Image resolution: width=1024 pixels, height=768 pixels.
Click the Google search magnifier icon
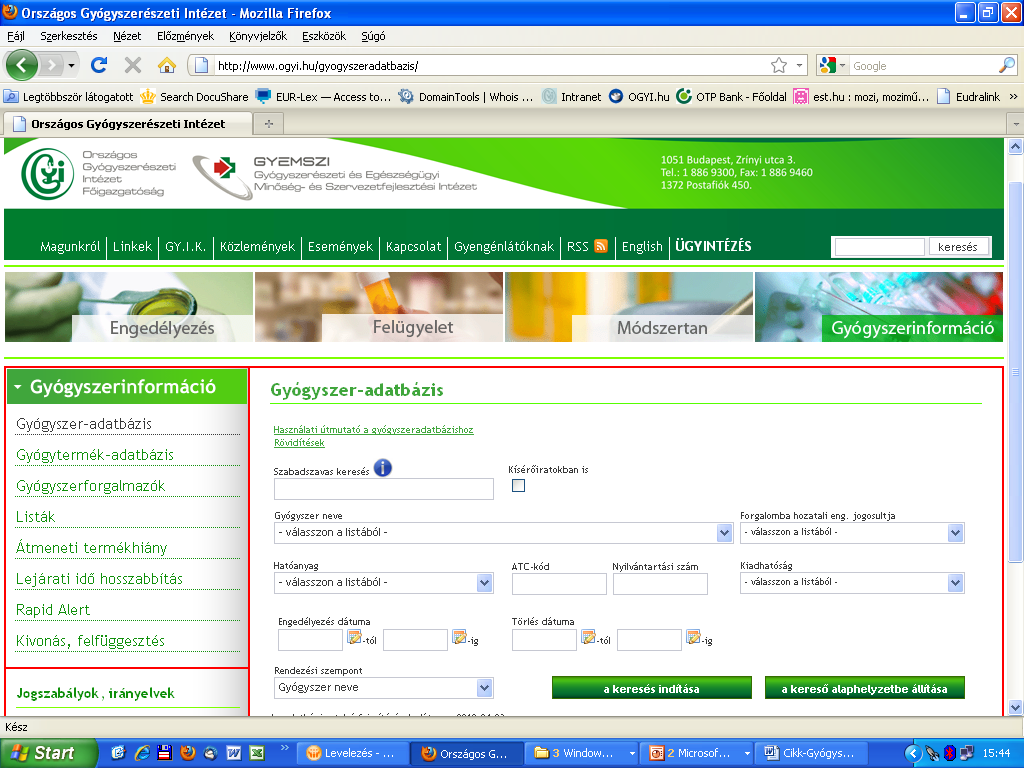pyautogui.click(x=1007, y=65)
